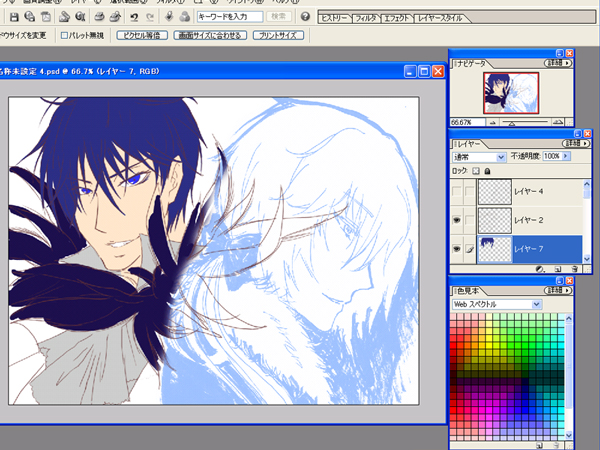This screenshot has height=450, width=600.
Task: Click the ピクセル等倍 button
Action: [x=142, y=36]
